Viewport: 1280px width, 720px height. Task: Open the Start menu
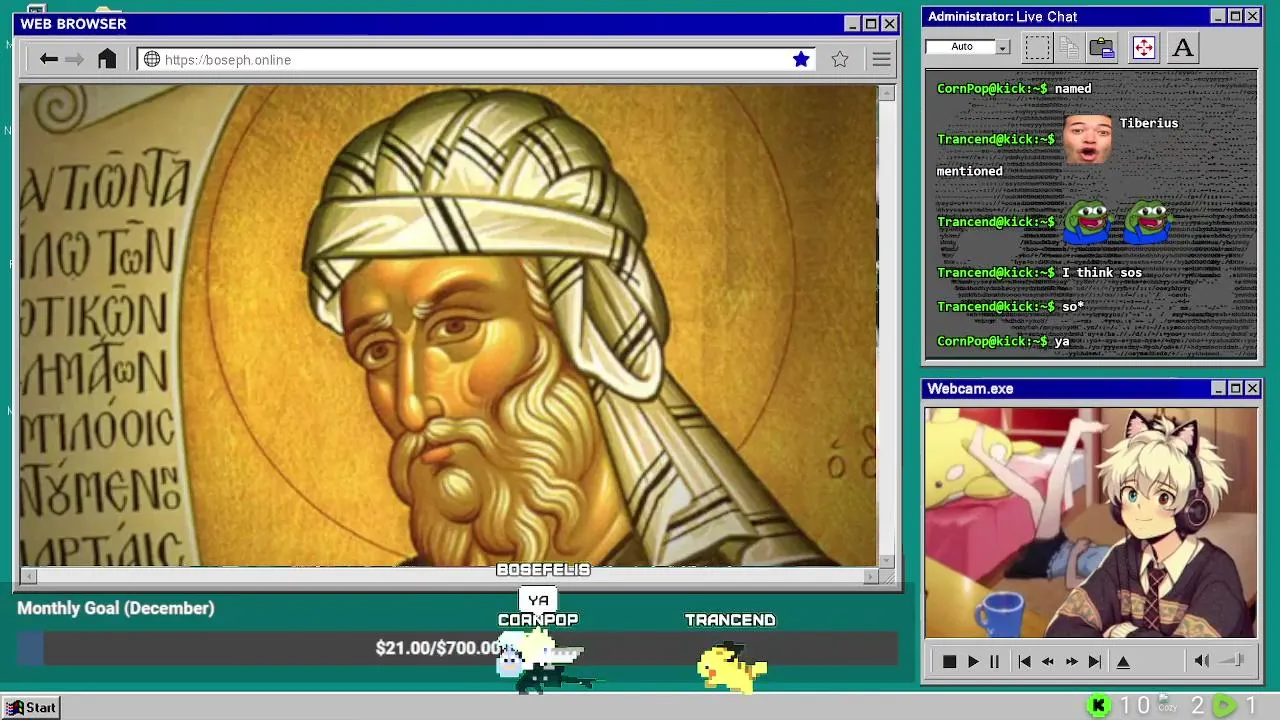31,707
